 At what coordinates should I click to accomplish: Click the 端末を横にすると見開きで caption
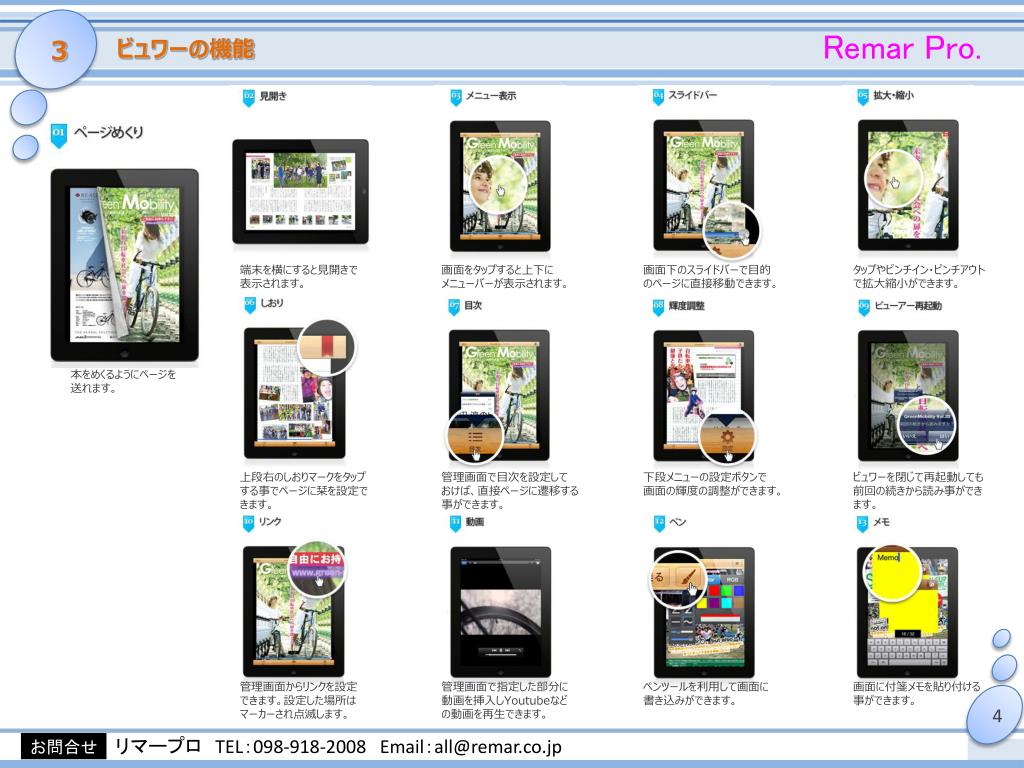pyautogui.click(x=298, y=276)
